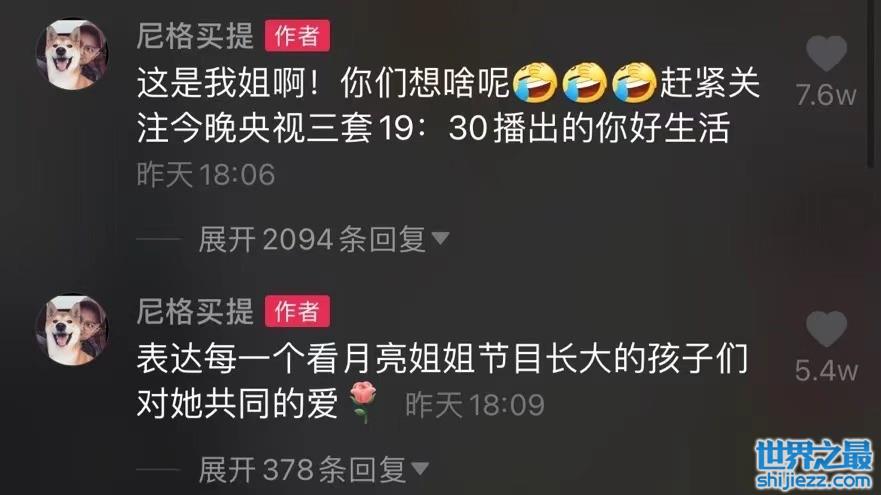This screenshot has width=881, height=495.
Task: Tap the heart on the 月亮姐姐 comment
Action: [x=826, y=329]
